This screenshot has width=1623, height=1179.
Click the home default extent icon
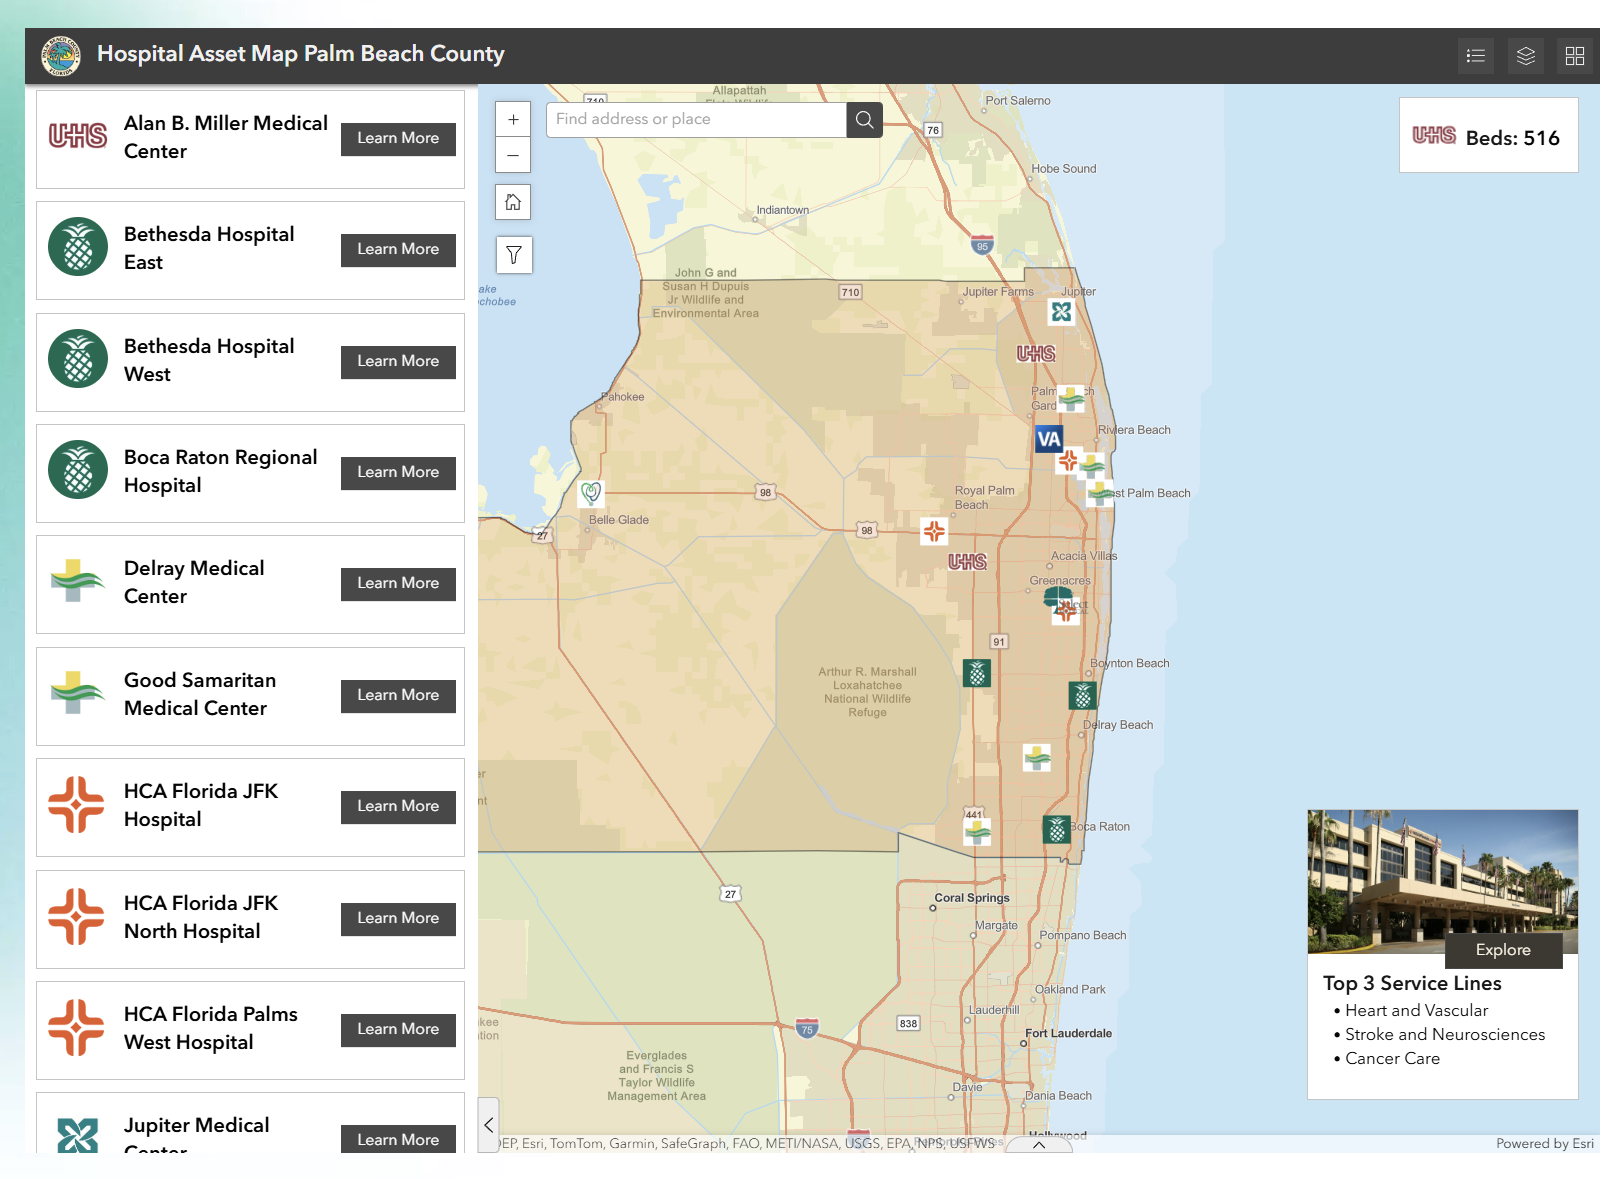[x=513, y=202]
